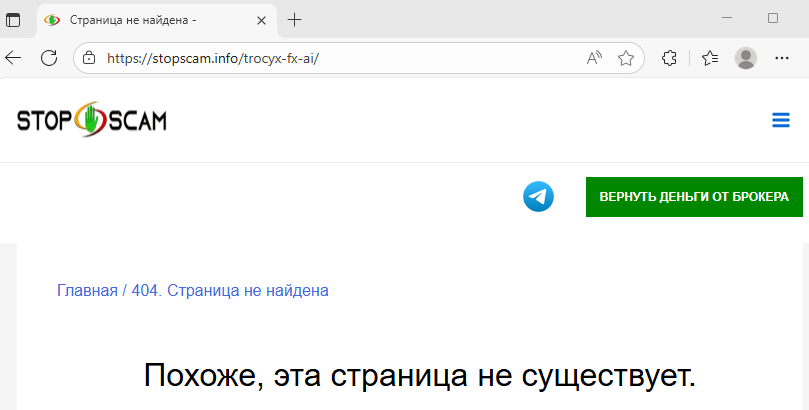Screen dimensions: 809x410
Task: Open Read aloud in address bar
Action: [594, 58]
